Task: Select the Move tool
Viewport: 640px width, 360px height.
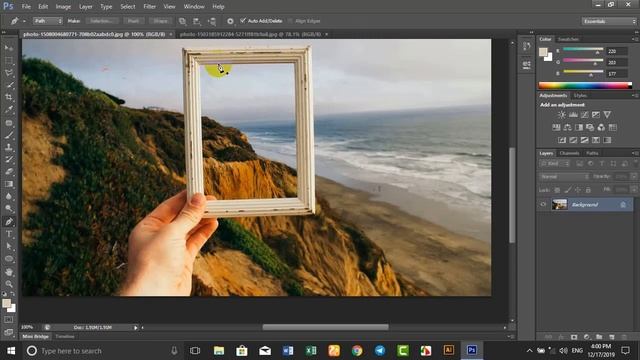Action: click(9, 48)
